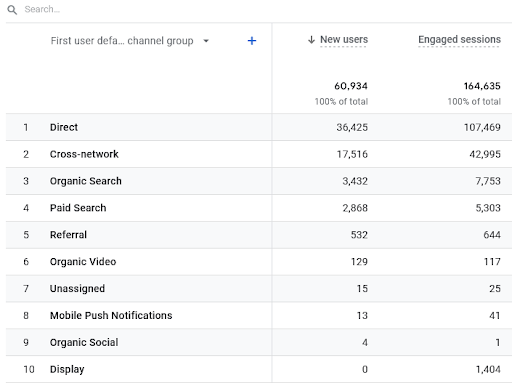Image resolution: width=512 pixels, height=391 pixels.
Task: Click total Engaged sessions value 164,635
Action: point(482,86)
